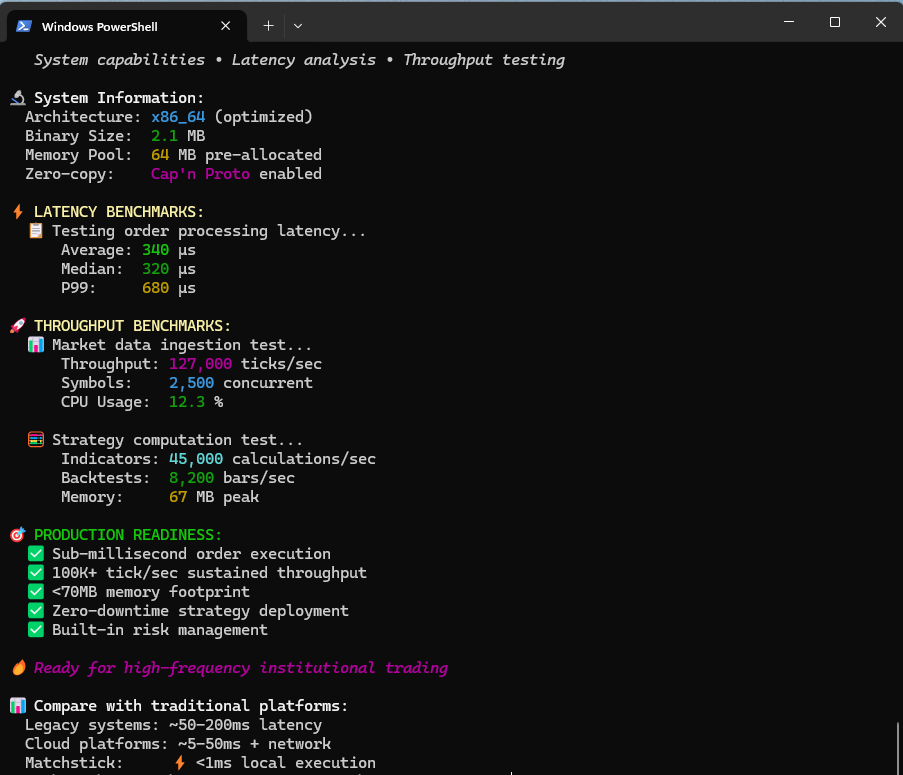Viewport: 903px width, 775px height.
Task: Toggle the Sub-millisecond order execution checkmark
Action: click(36, 553)
